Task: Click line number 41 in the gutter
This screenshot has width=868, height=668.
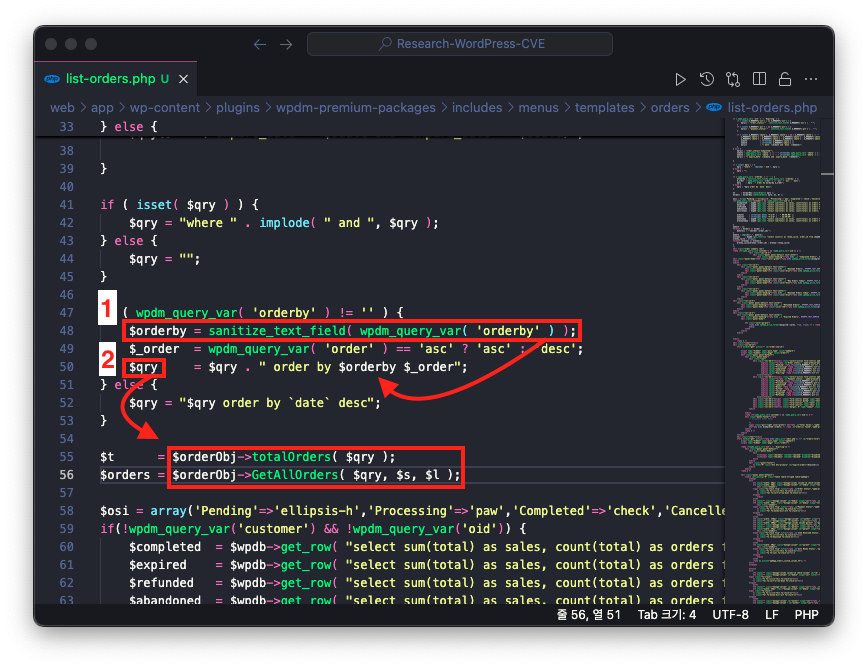Action: tap(66, 205)
